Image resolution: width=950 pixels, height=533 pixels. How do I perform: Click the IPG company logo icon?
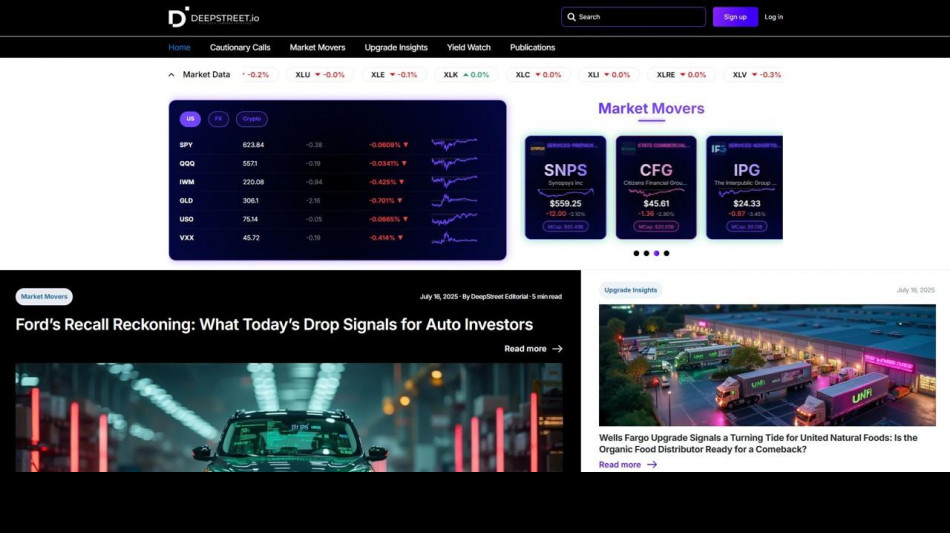coord(717,147)
